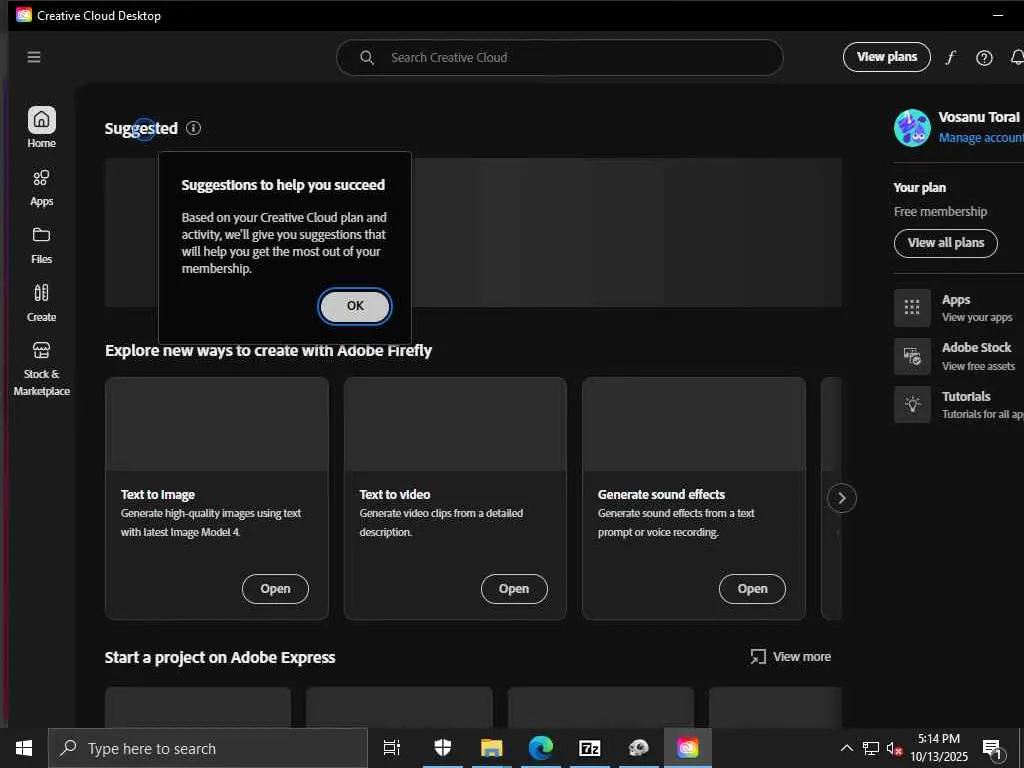Click 'Start a project on Adobe Express' heading
The width and height of the screenshot is (1024, 768).
click(220, 657)
